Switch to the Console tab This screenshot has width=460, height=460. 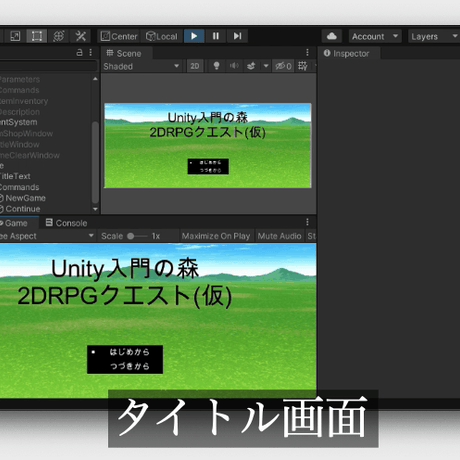click(67, 223)
